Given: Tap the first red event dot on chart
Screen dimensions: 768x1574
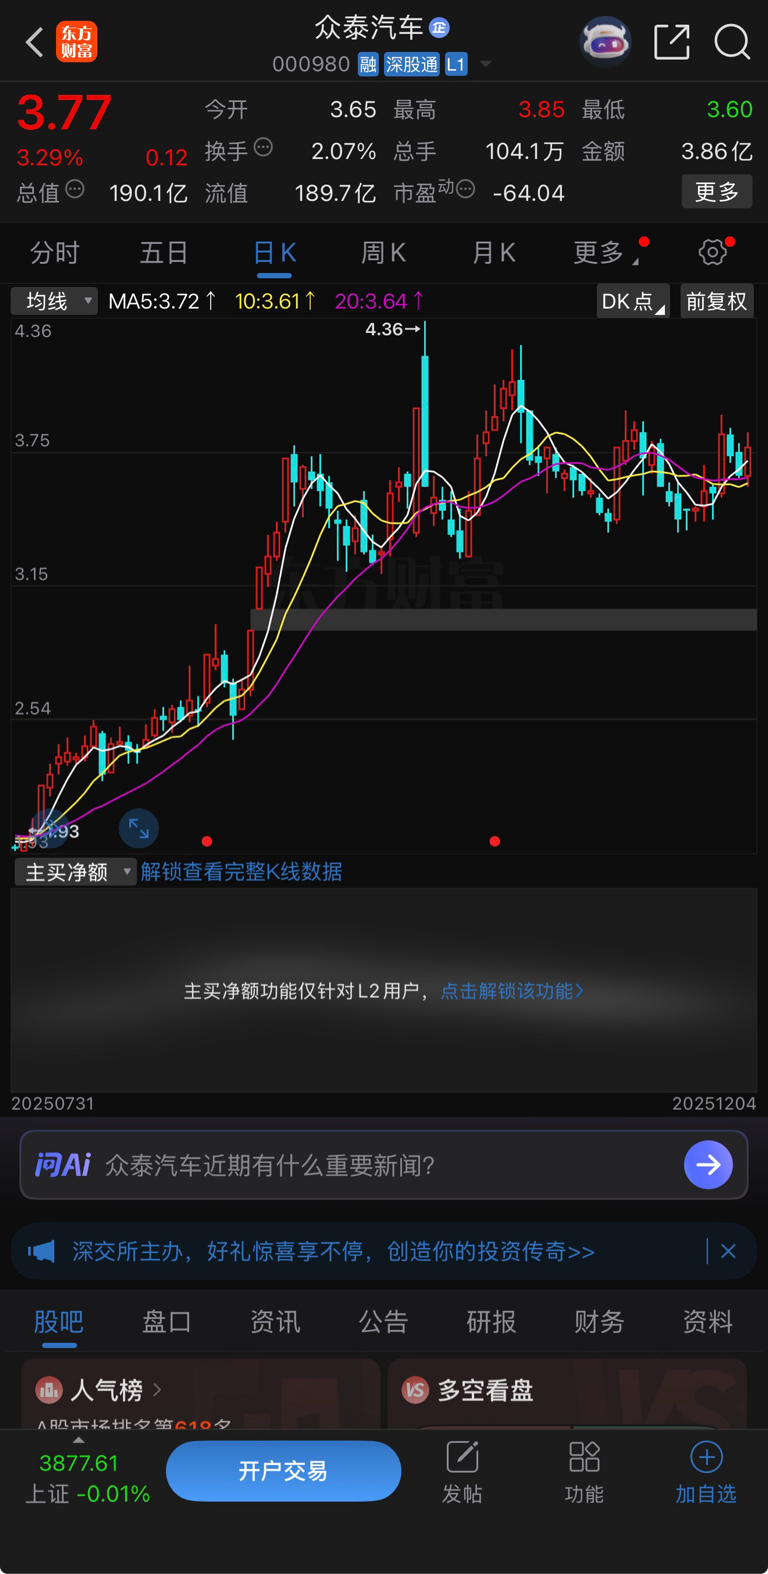Looking at the screenshot, I should tap(206, 842).
